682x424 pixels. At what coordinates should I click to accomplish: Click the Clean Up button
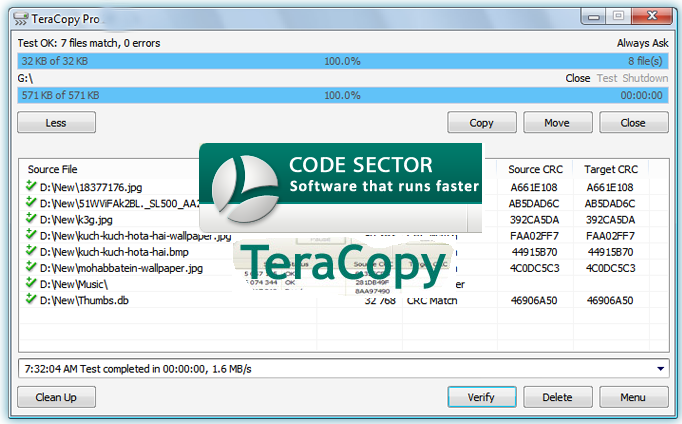coord(57,397)
